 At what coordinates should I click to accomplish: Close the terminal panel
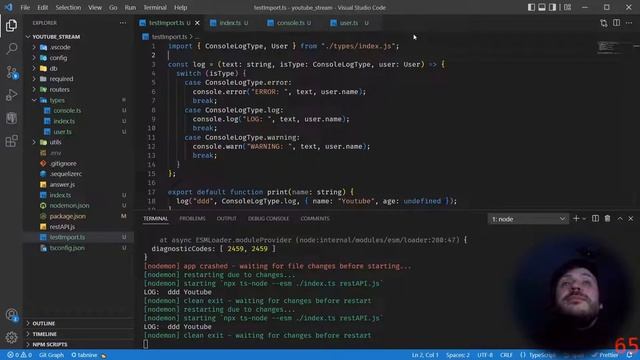pyautogui.click(x=631, y=219)
